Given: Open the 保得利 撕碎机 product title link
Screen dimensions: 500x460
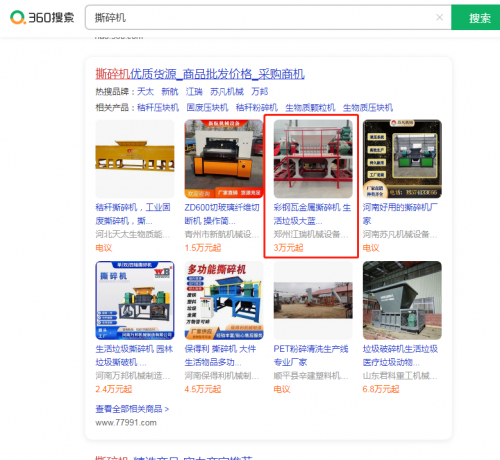Looking at the screenshot, I should 220,355.
